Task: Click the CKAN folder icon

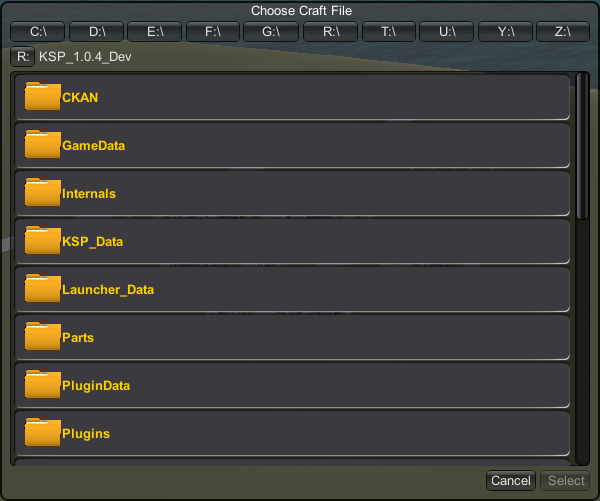Action: (x=42, y=96)
